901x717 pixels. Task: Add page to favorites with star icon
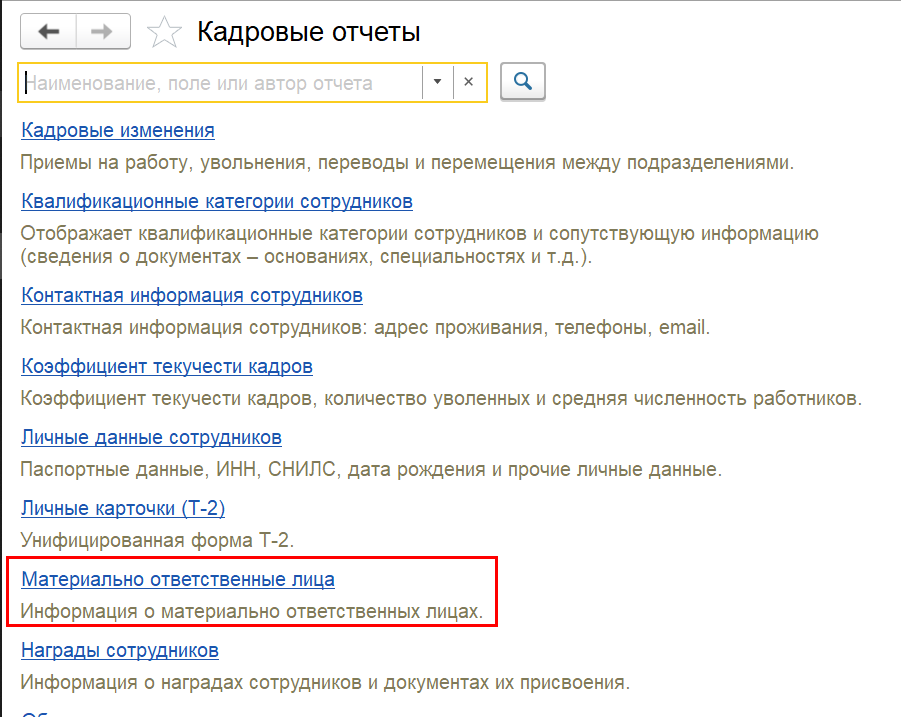(164, 32)
